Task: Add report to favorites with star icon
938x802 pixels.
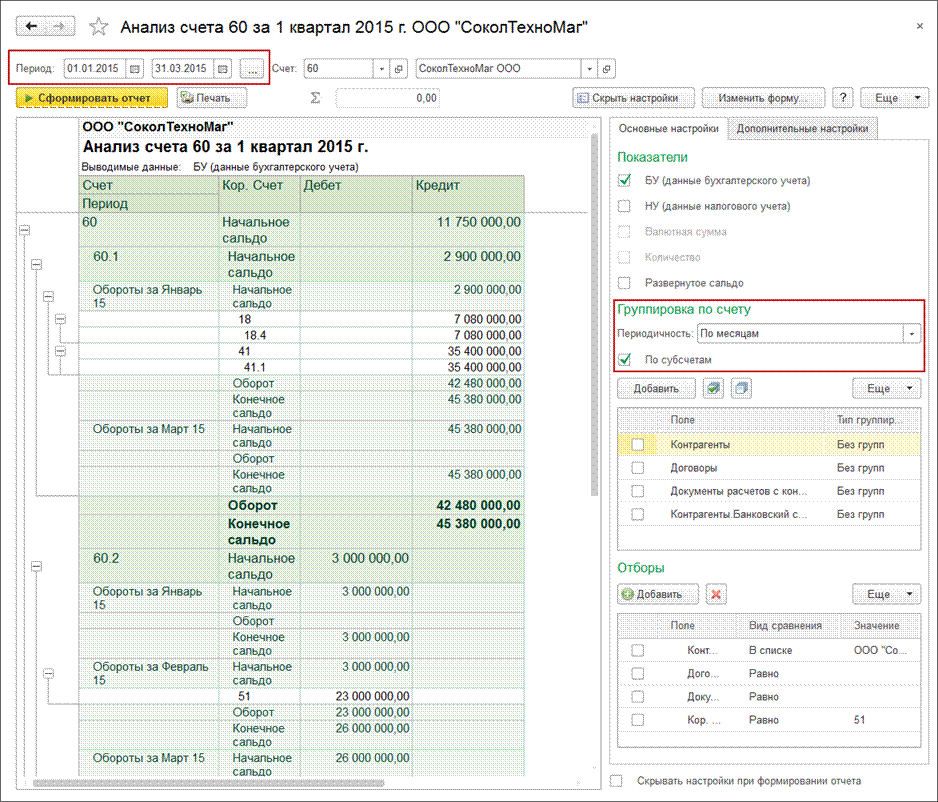Action: tap(98, 27)
